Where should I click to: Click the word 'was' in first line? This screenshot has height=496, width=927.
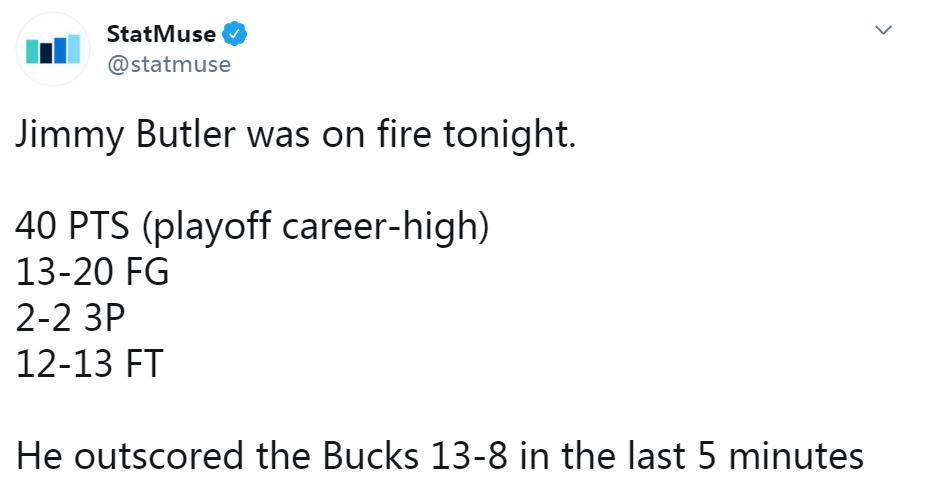[278, 136]
